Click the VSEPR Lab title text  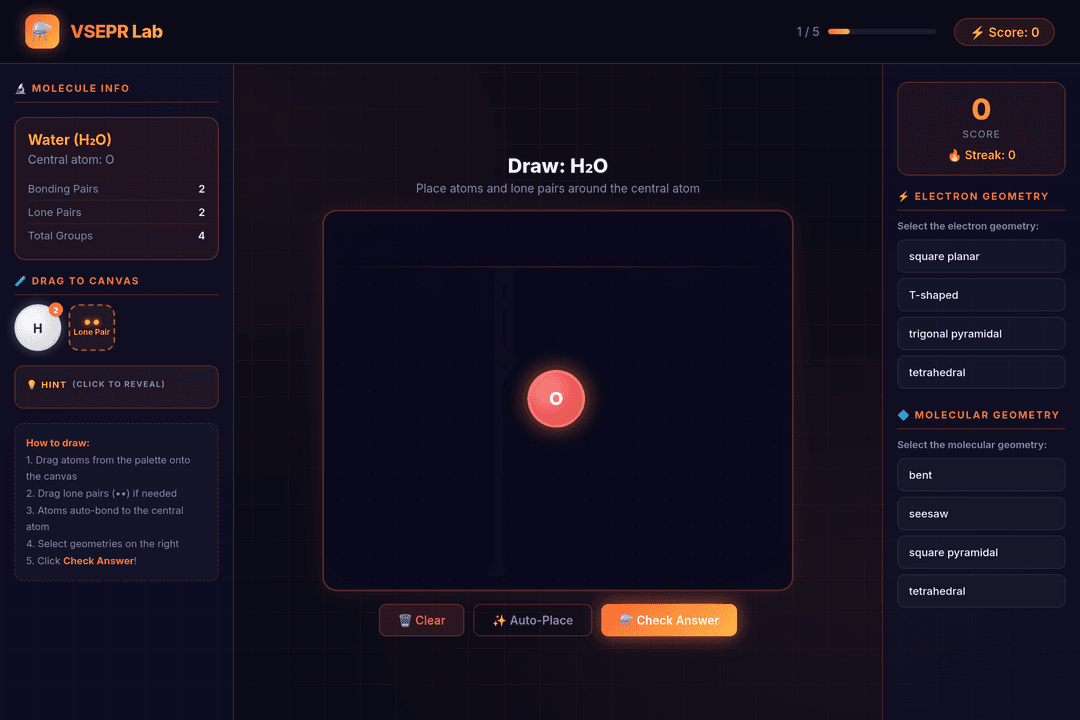(116, 32)
